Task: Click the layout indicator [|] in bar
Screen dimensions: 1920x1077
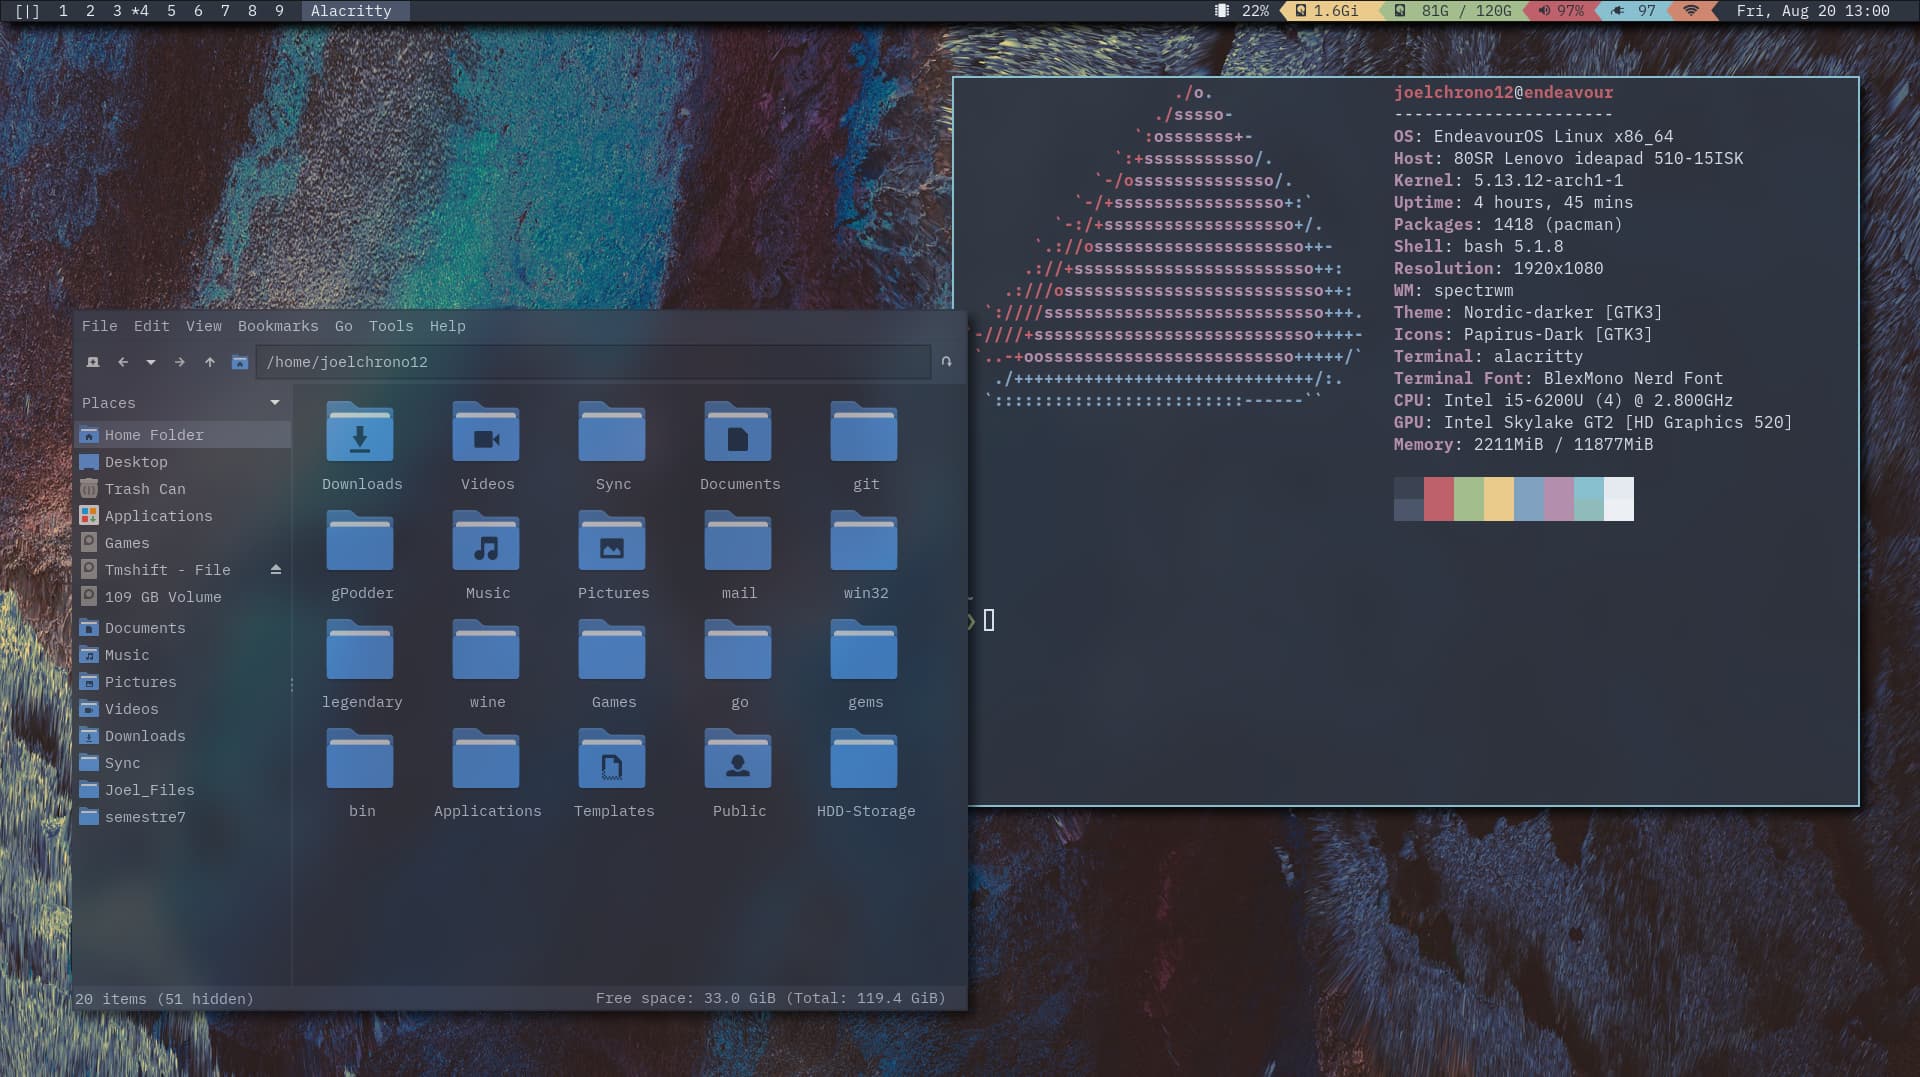Action: 27,11
